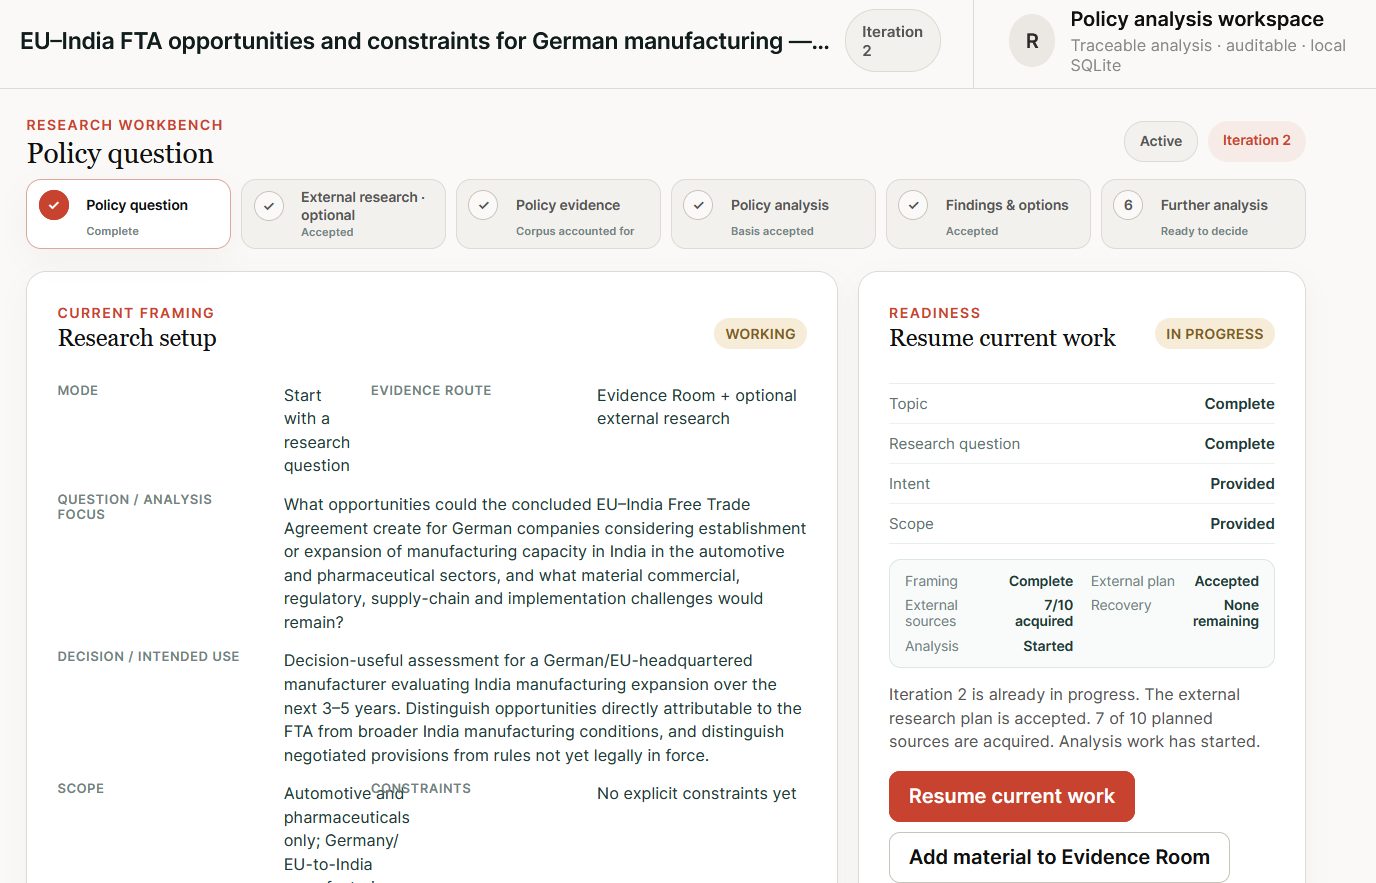The width and height of the screenshot is (1376, 883).
Task: Click the Iteration 2 pill in header
Action: [x=893, y=41]
